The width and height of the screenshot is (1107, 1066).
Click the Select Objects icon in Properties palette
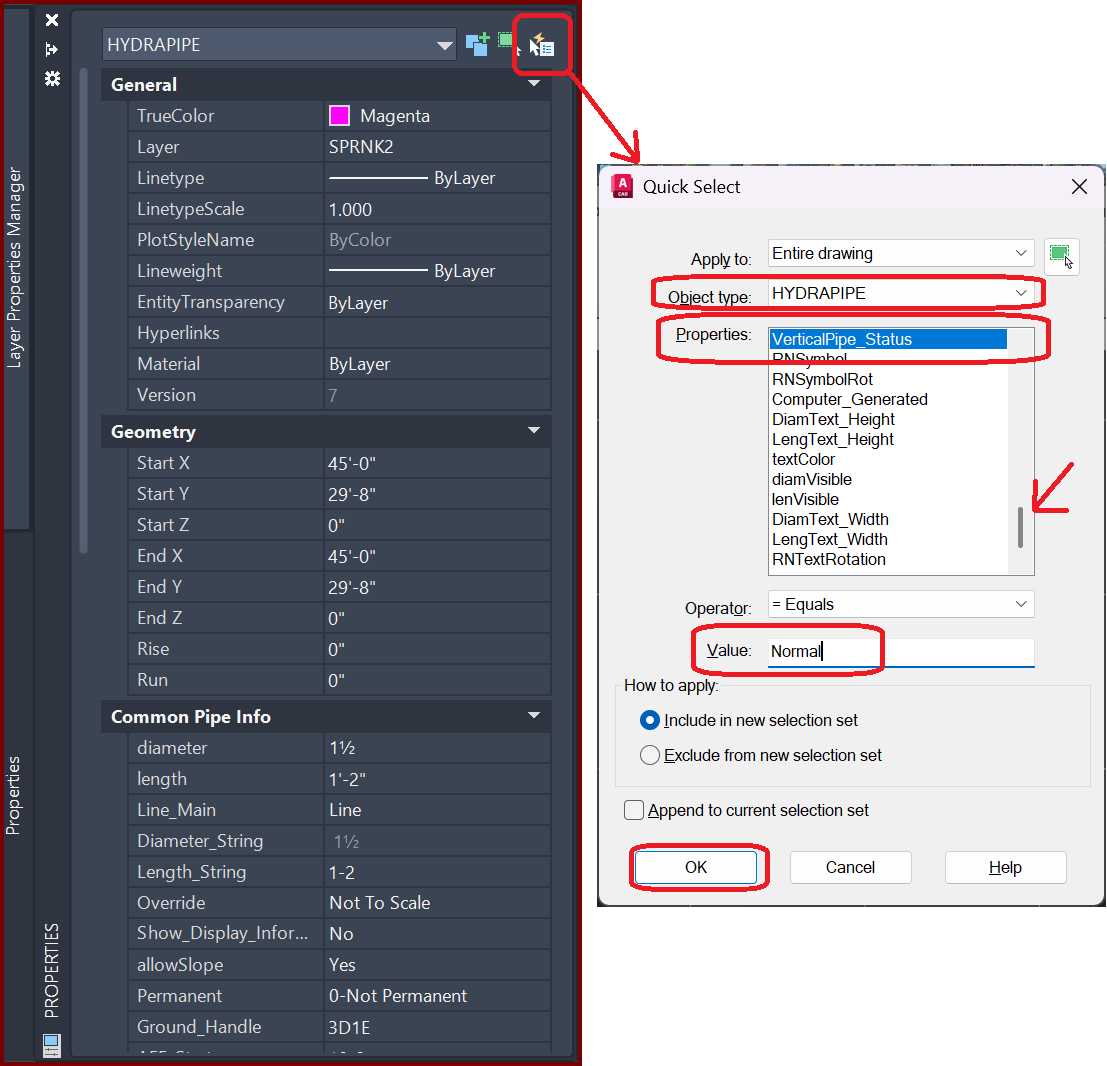(x=508, y=43)
